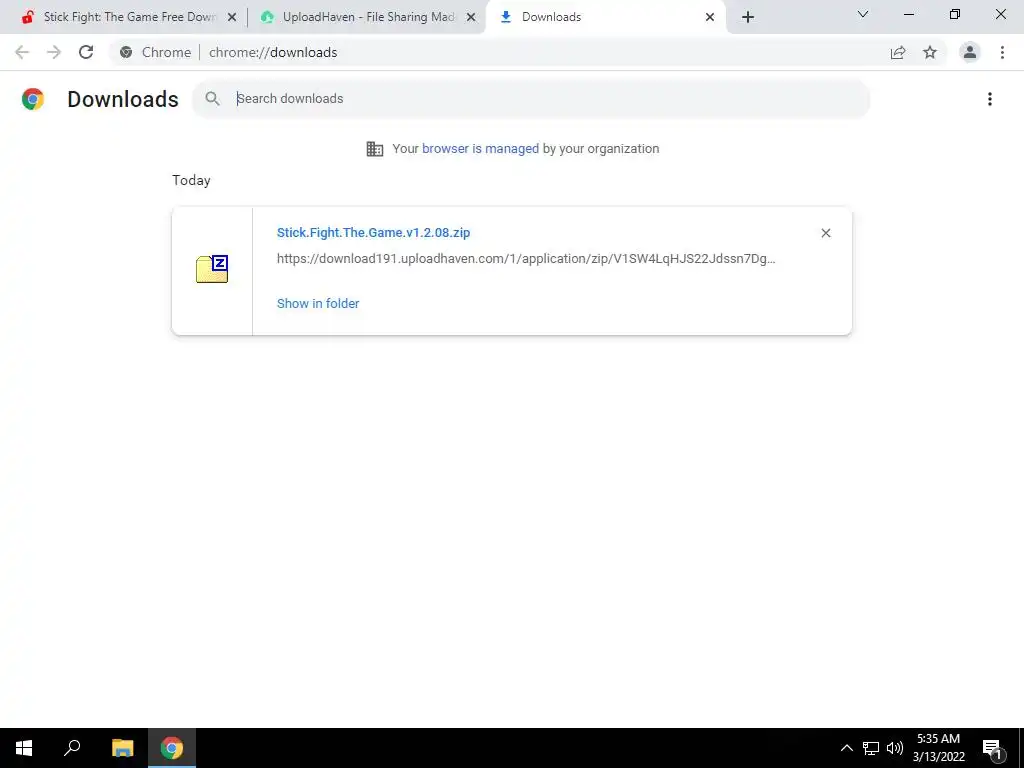Click the managed organization building icon
The height and width of the screenshot is (768, 1024).
(x=375, y=149)
